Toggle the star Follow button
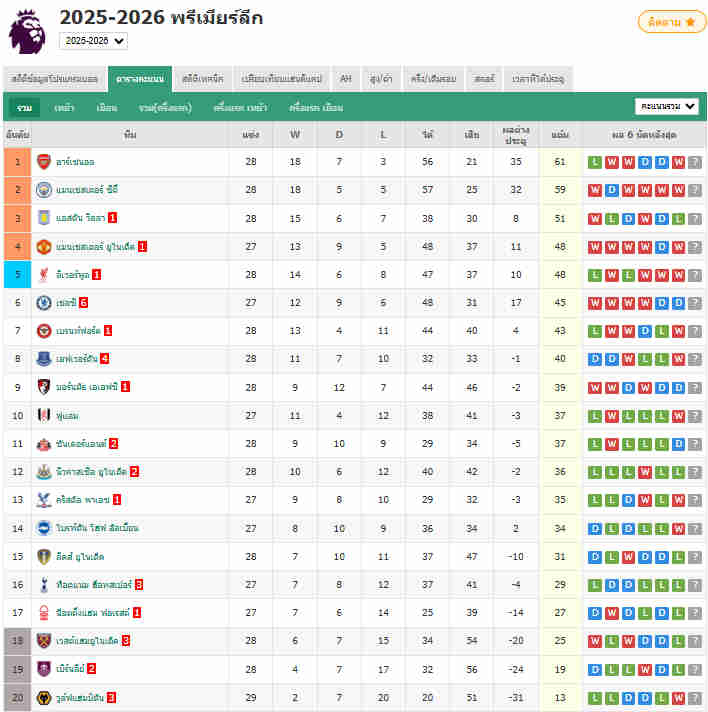This screenshot has width=708, height=712. pos(672,22)
